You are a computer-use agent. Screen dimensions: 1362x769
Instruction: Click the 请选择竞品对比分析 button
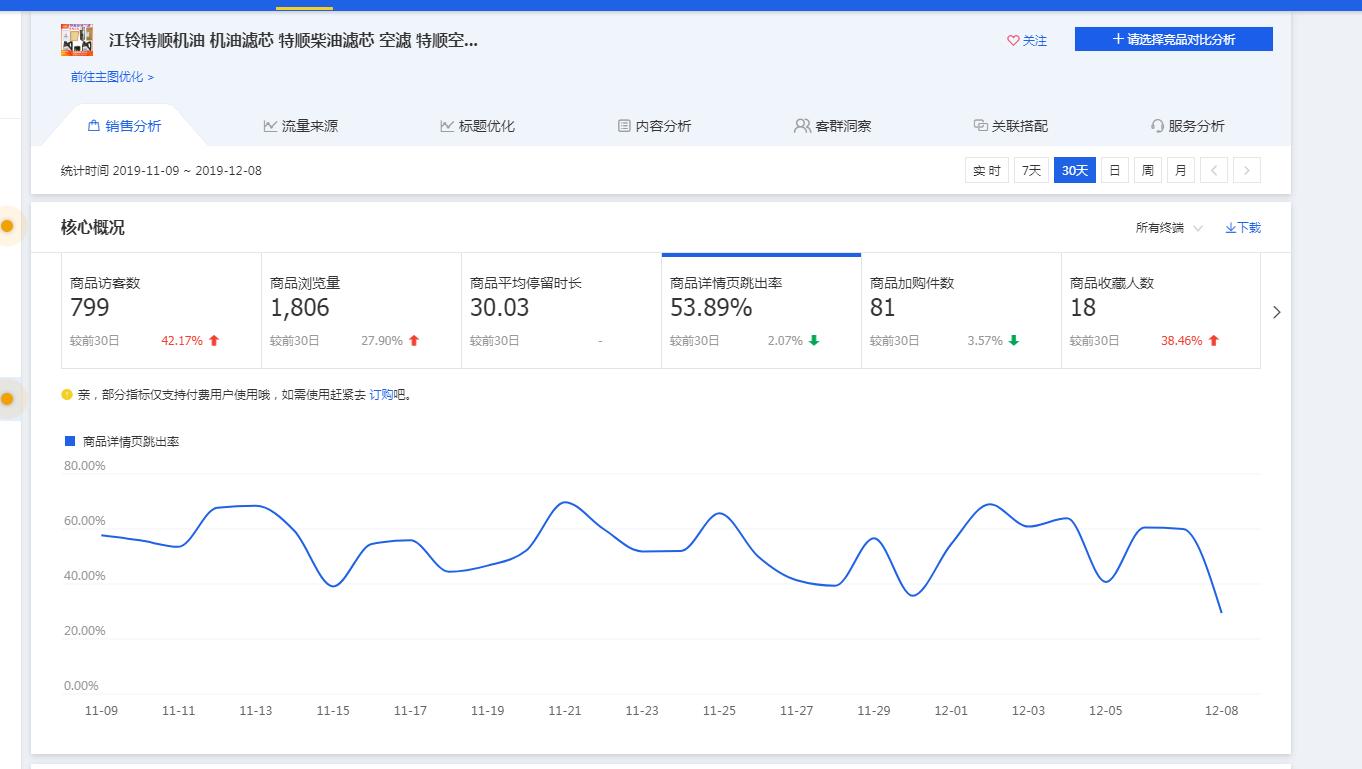tap(1173, 38)
